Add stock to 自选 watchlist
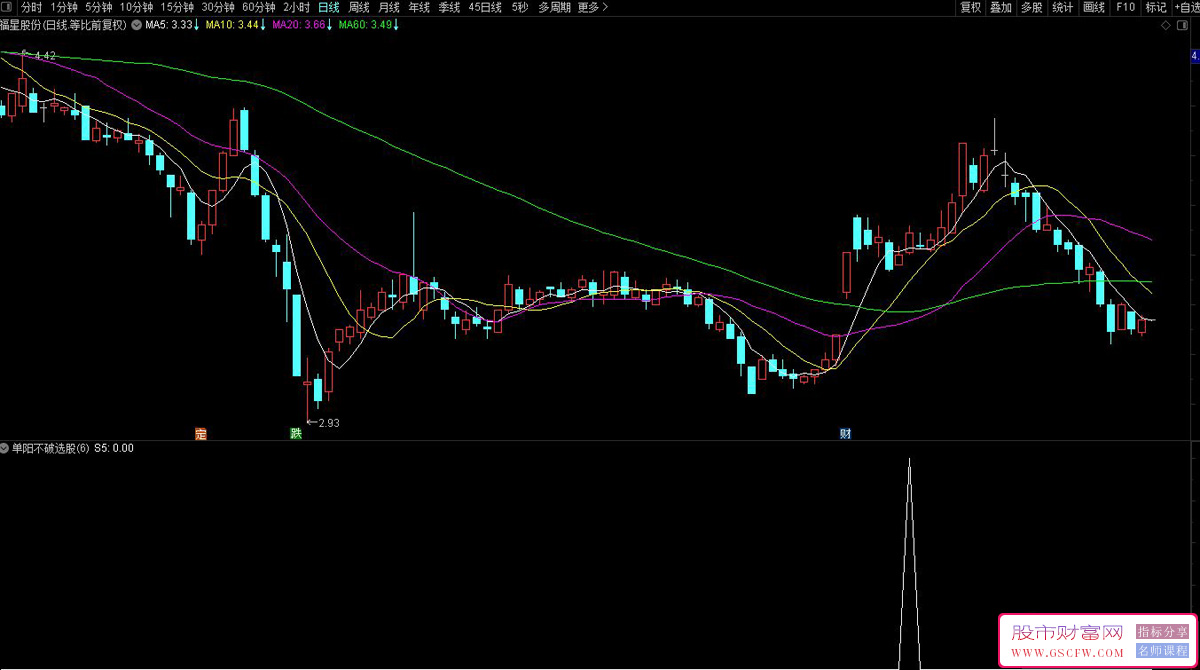This screenshot has height=670, width=1200. click(x=1187, y=7)
